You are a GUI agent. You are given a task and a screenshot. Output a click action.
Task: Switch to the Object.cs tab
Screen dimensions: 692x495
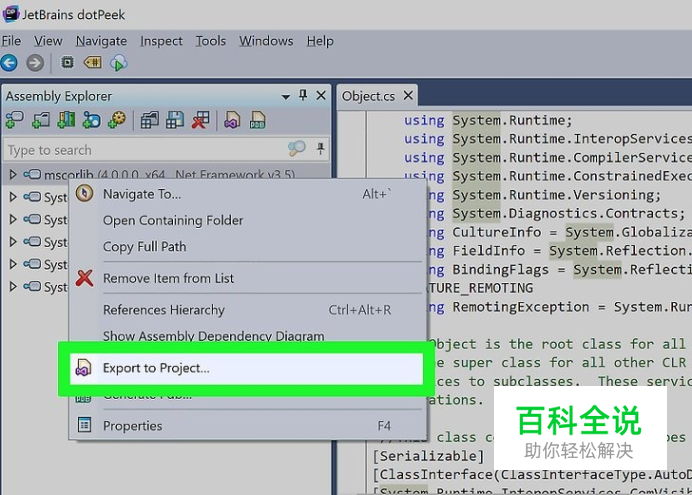point(368,96)
